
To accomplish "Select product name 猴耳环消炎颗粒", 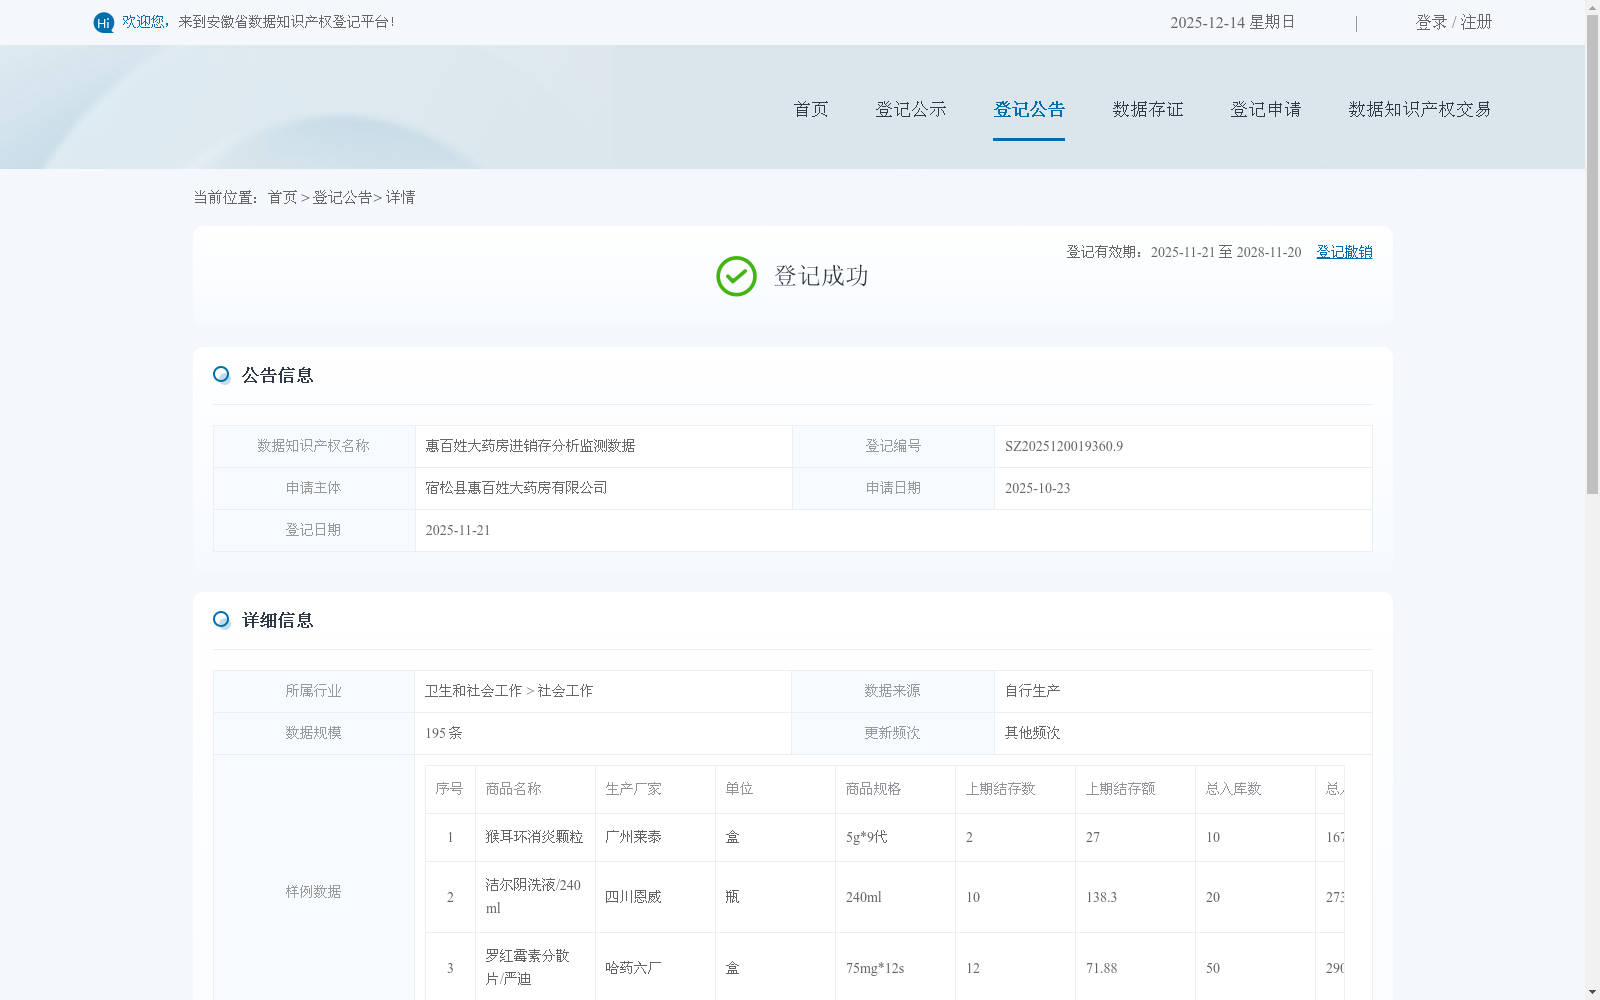I will click(x=534, y=837).
